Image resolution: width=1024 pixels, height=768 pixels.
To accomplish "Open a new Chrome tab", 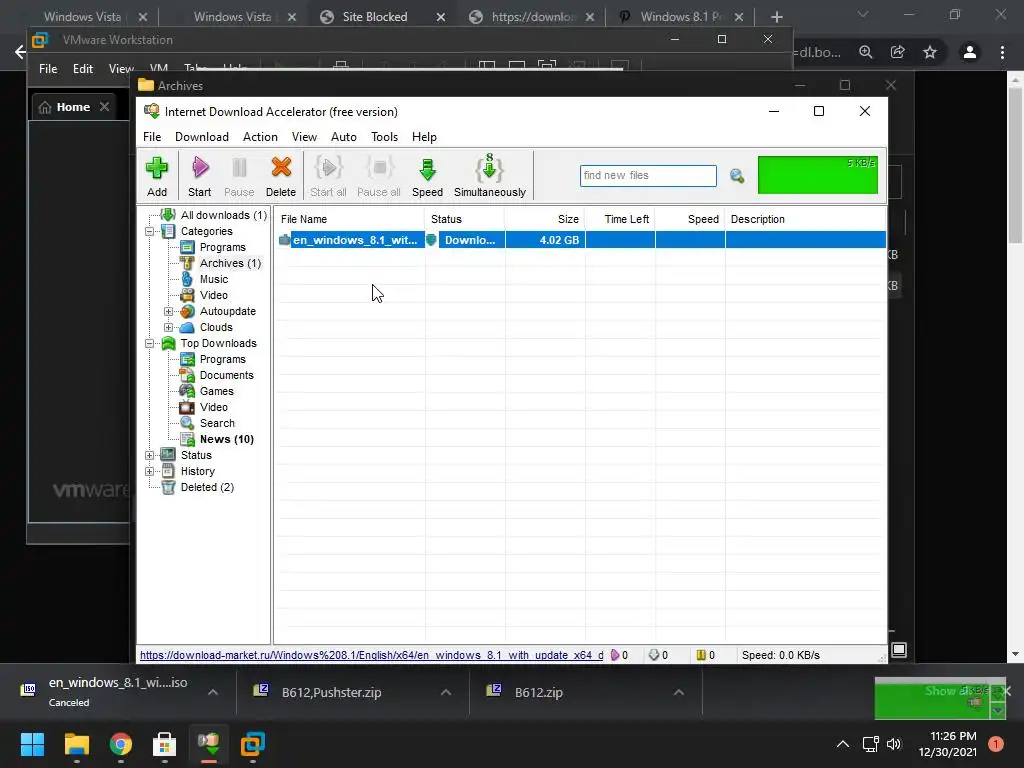I will (x=776, y=17).
